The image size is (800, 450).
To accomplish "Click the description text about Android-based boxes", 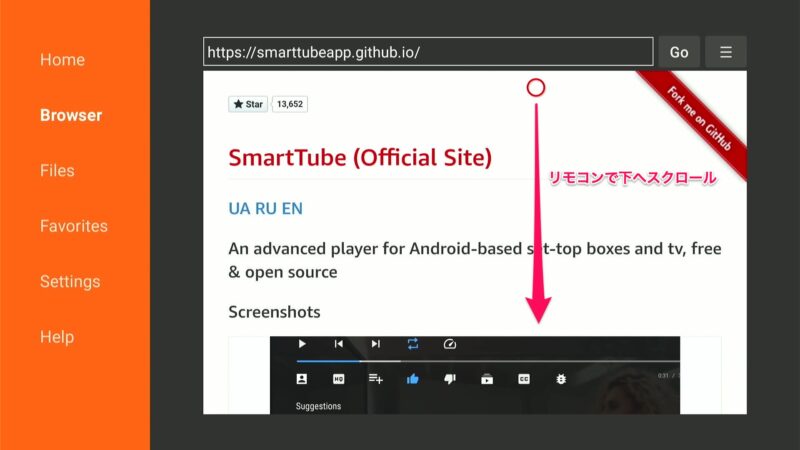I will click(x=475, y=260).
